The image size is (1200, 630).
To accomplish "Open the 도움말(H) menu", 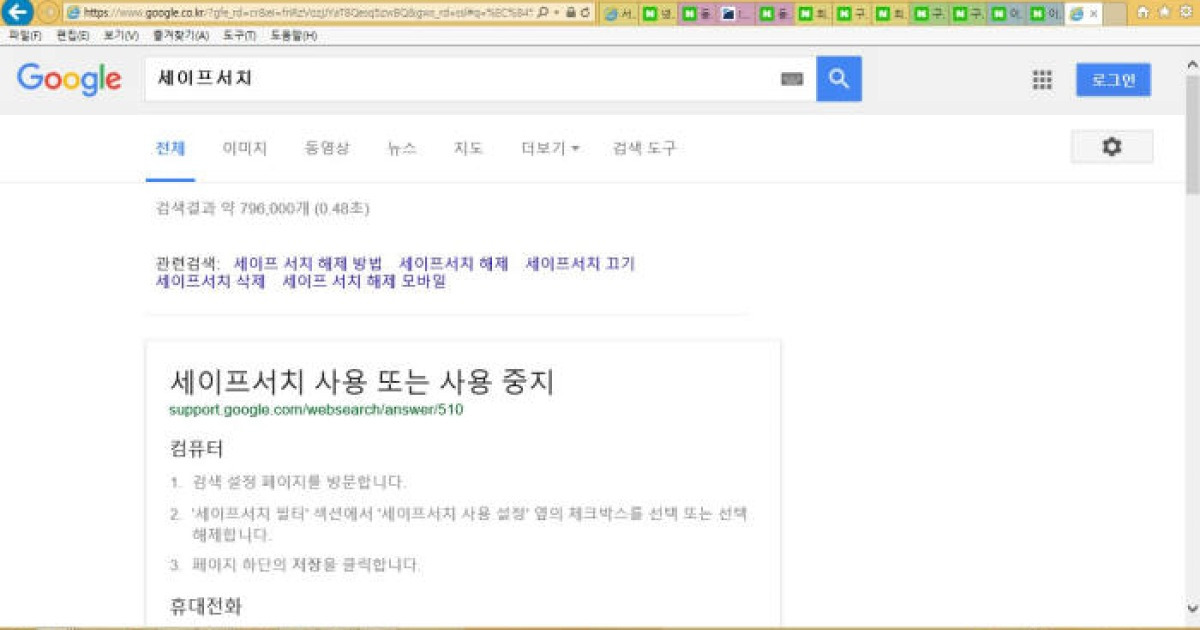I will (x=294, y=36).
